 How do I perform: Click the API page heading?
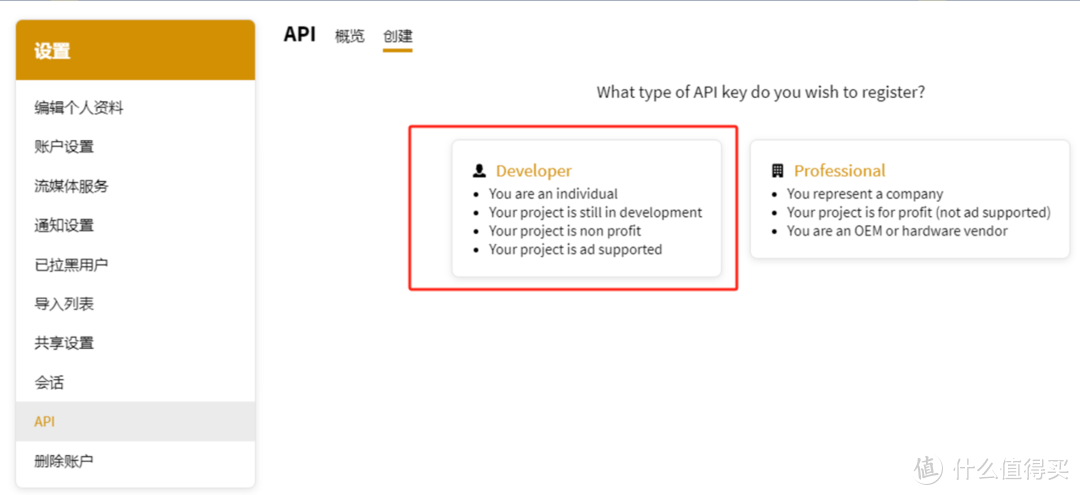(x=299, y=34)
